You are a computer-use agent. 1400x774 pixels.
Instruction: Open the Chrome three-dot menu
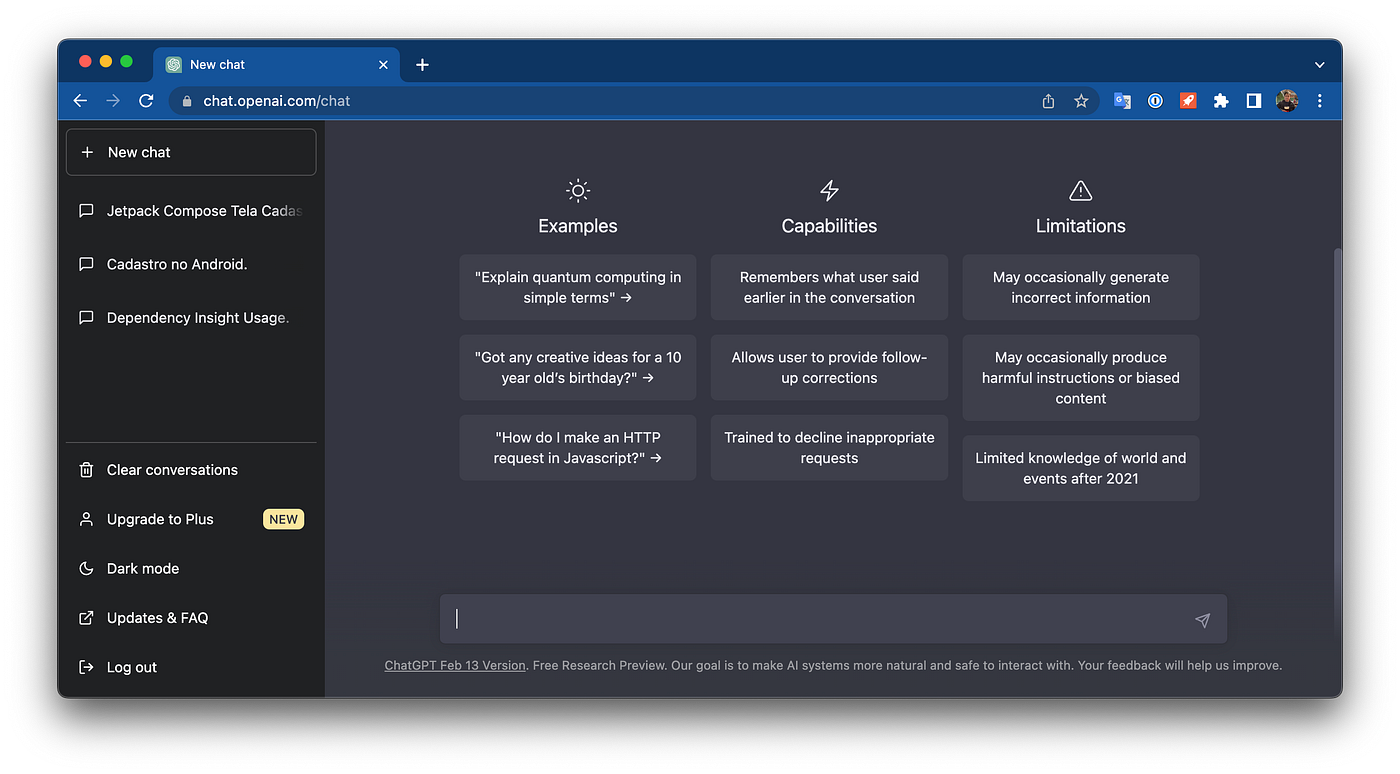pyautogui.click(x=1320, y=101)
